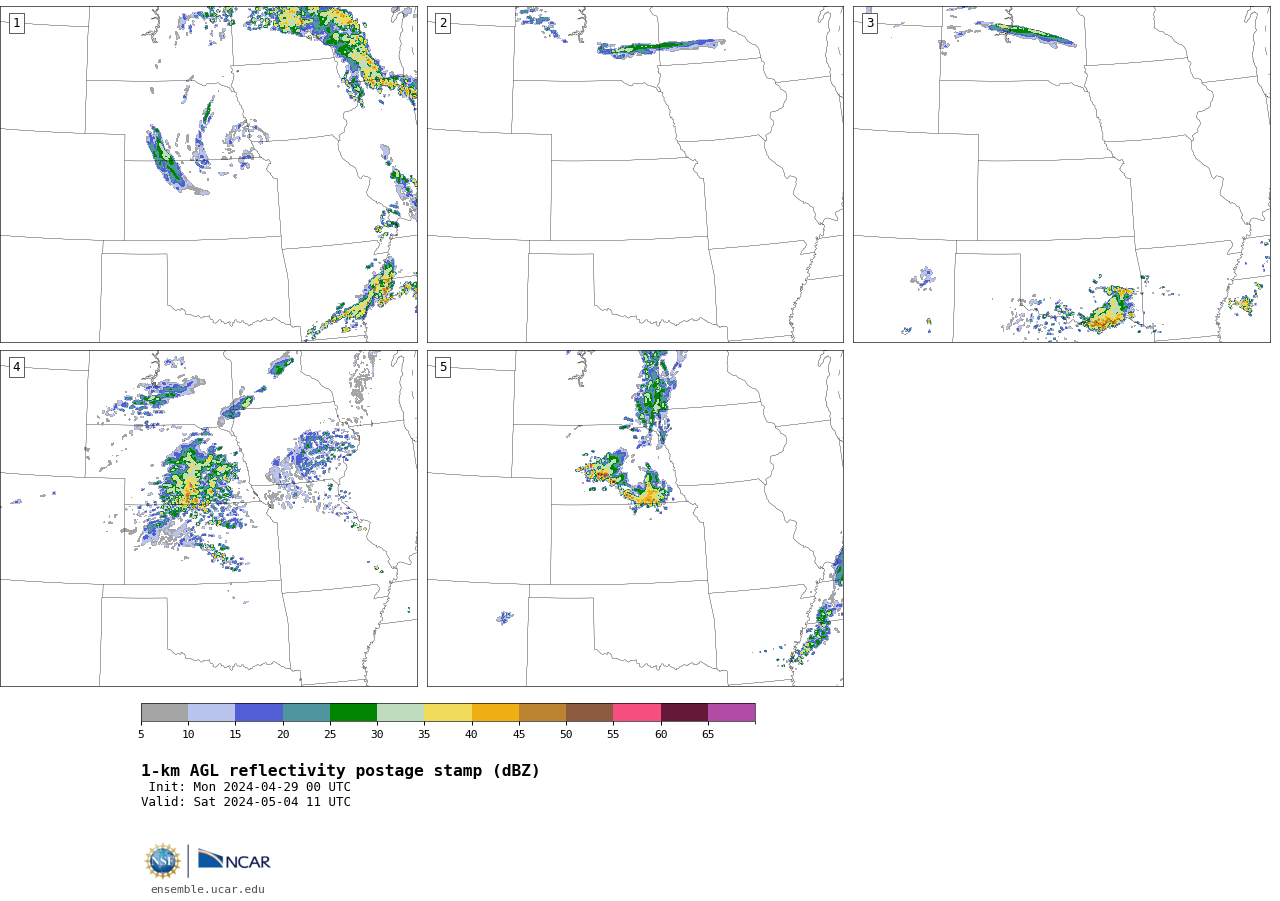Click the dark green 25-30 dBZ swatch
The height and width of the screenshot is (901, 1280).
(x=353, y=712)
